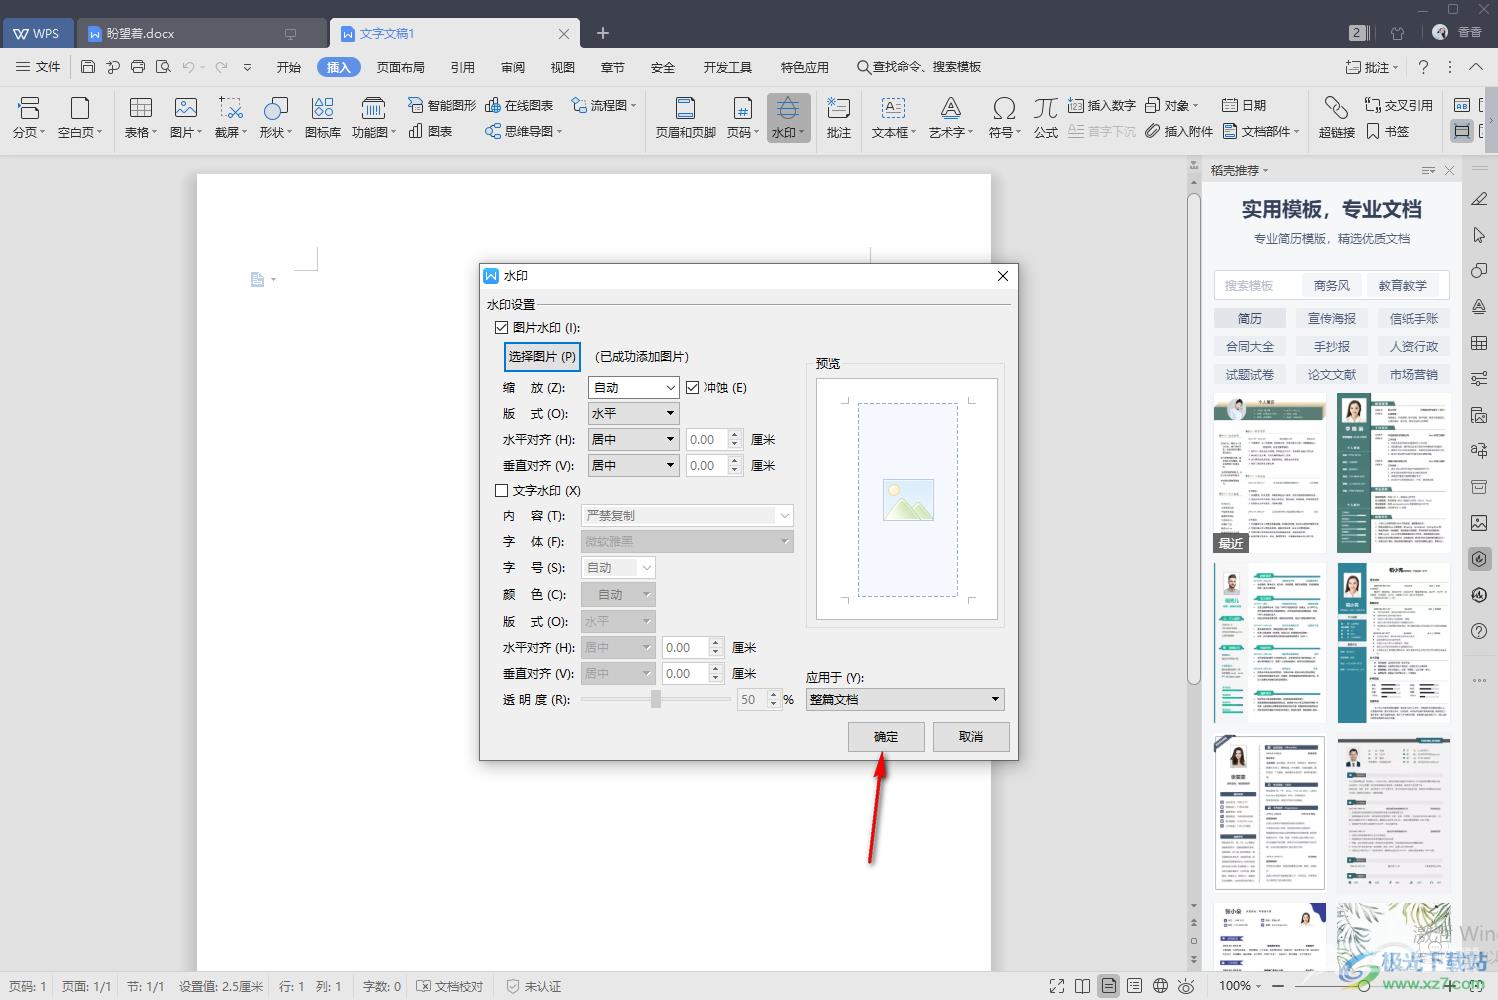Click the Bookmark (书签) icon

(x=1388, y=131)
